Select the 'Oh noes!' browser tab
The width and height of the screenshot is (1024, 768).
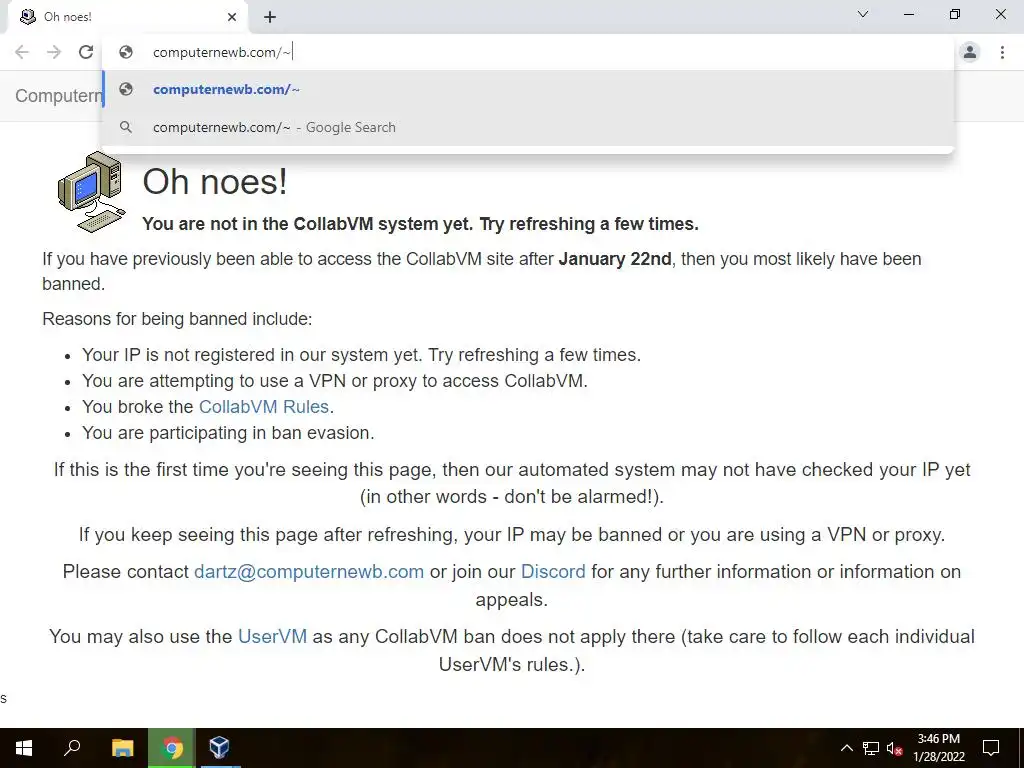pyautogui.click(x=127, y=17)
